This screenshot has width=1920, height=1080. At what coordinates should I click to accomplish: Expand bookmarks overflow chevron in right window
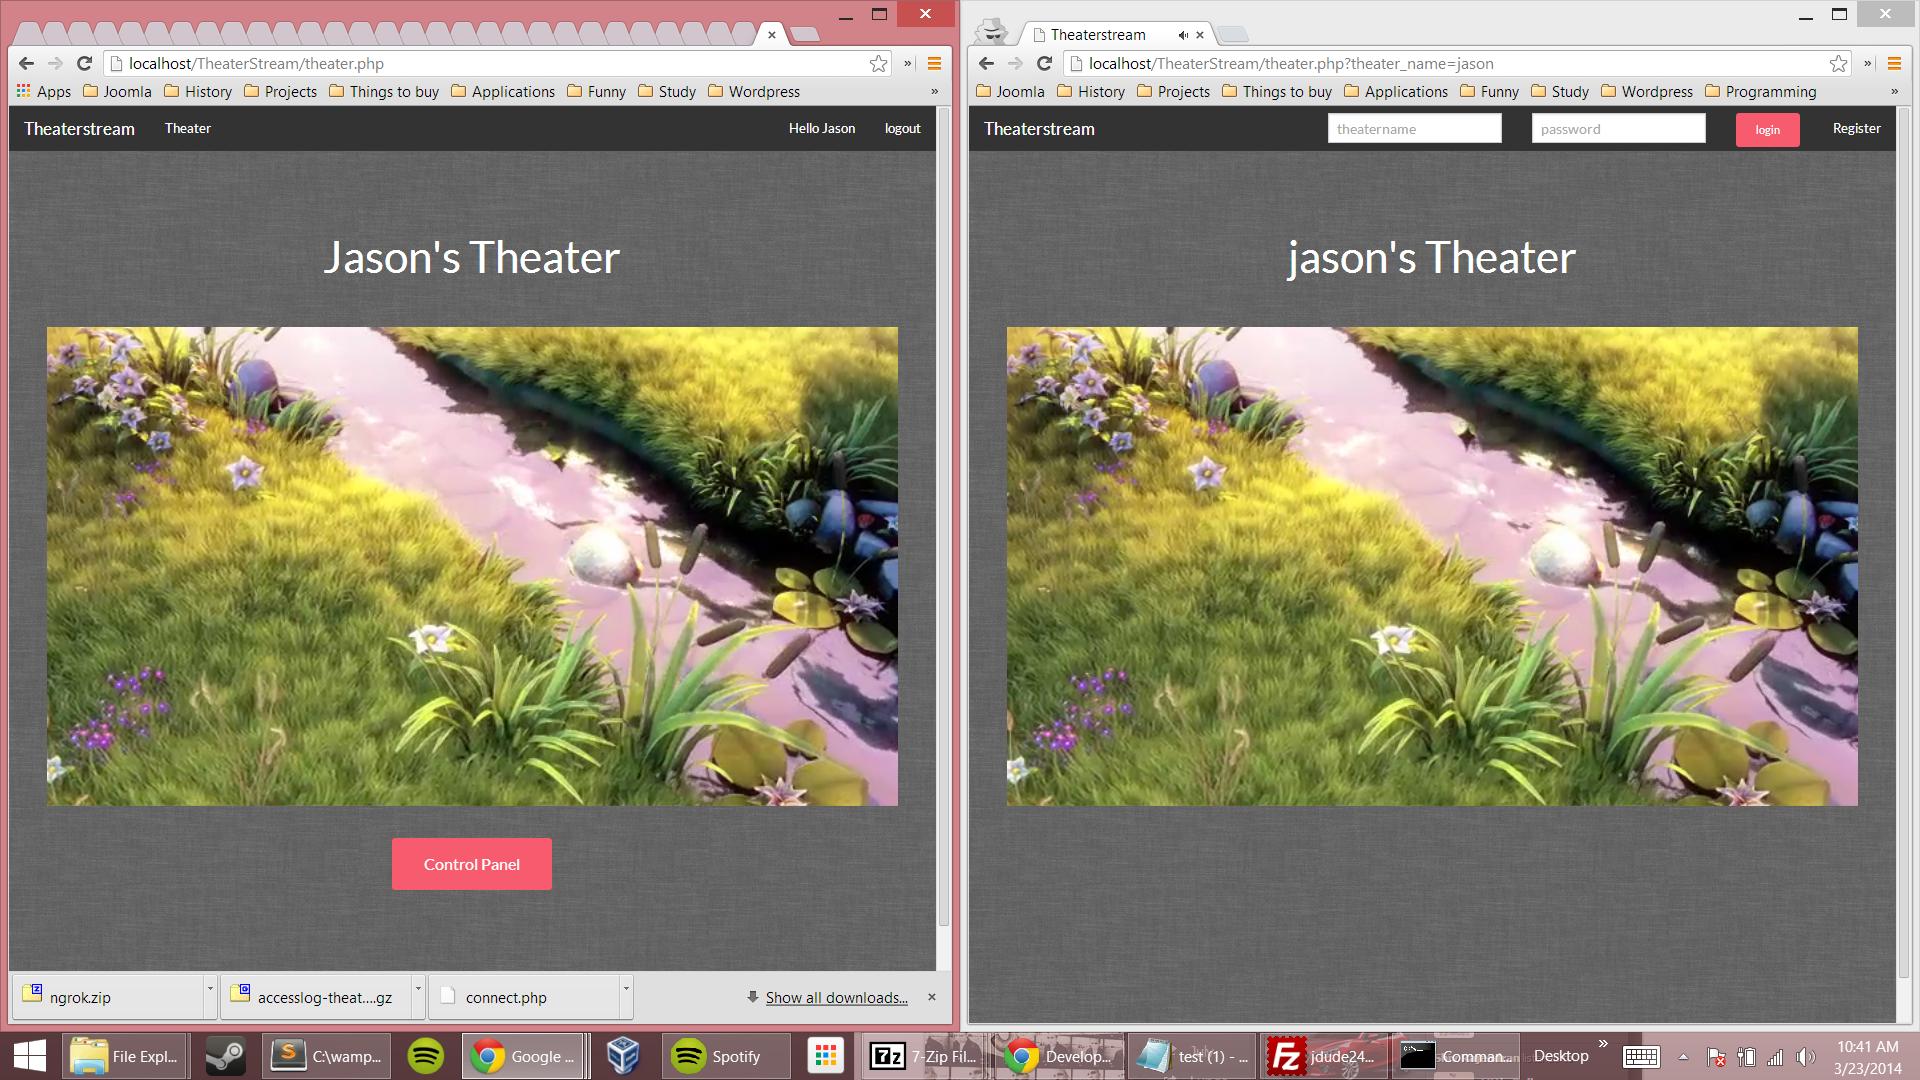[x=1894, y=91]
